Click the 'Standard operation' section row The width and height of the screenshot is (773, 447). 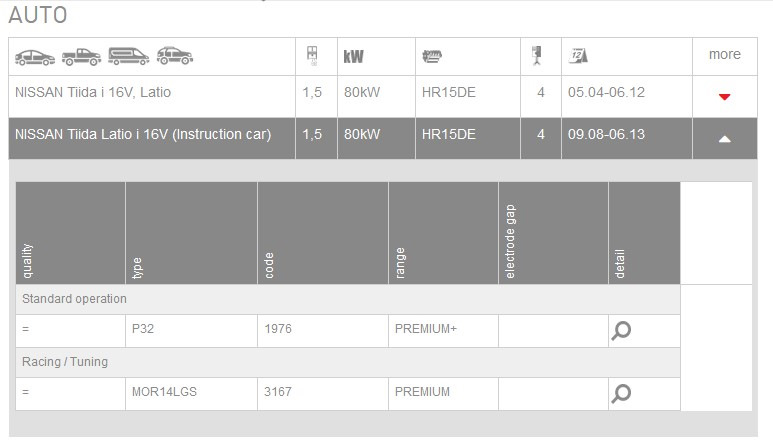tap(348, 299)
